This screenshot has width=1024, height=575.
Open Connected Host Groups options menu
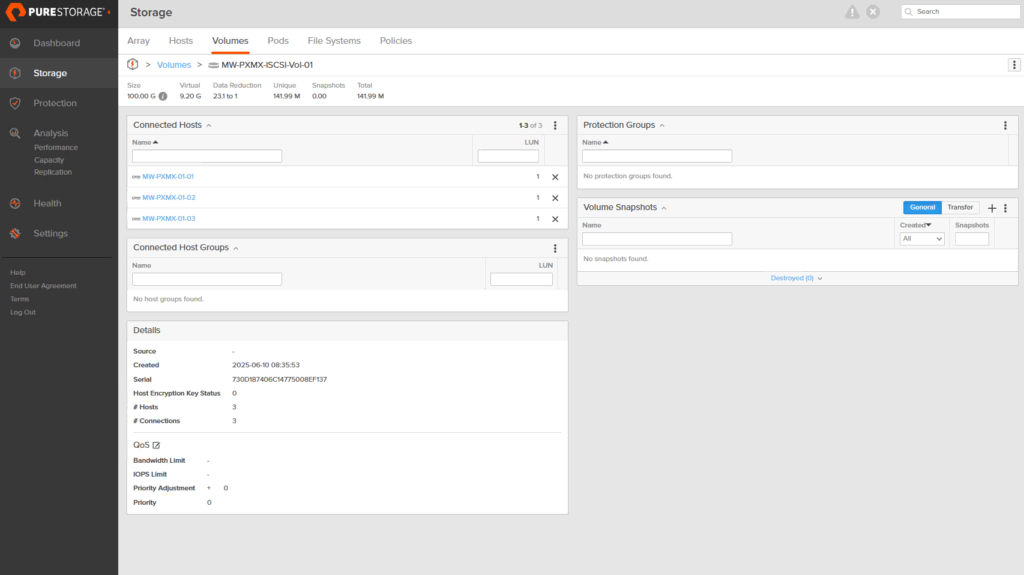click(x=555, y=248)
